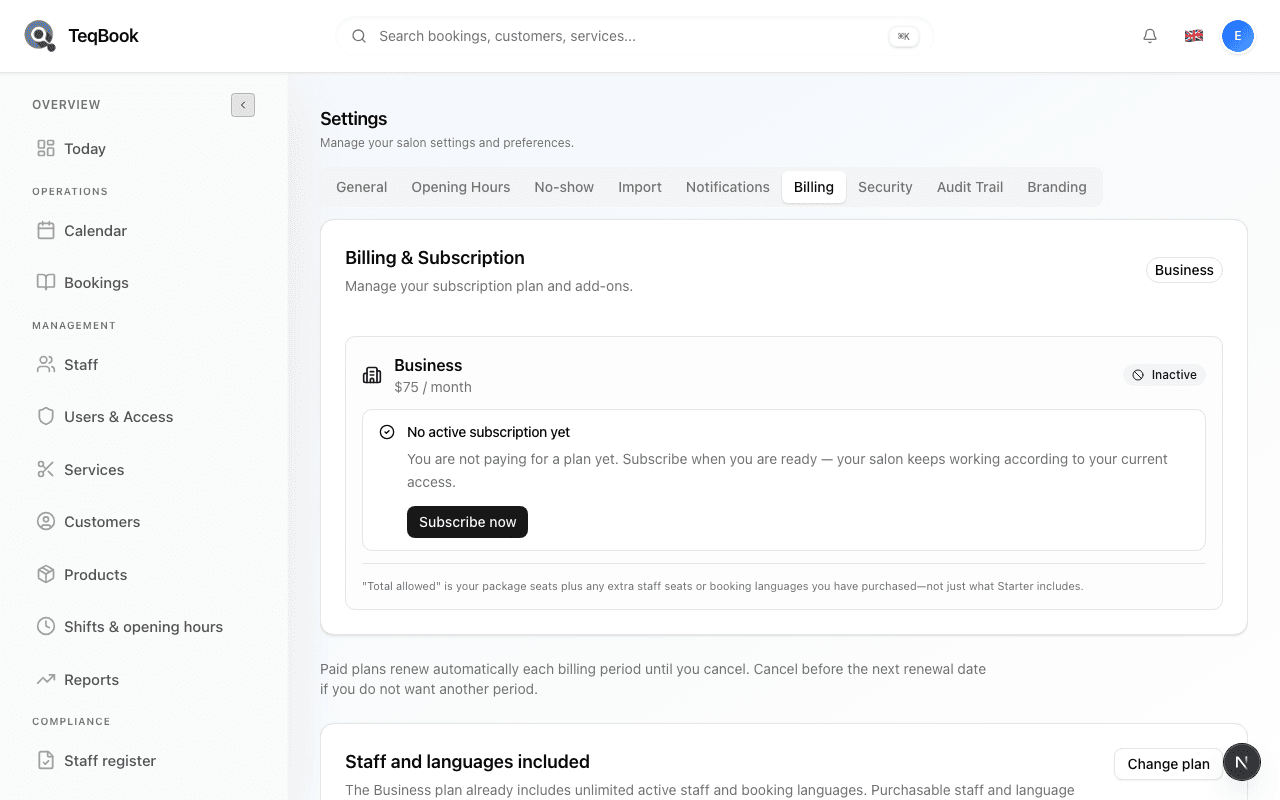Image resolution: width=1280 pixels, height=800 pixels.
Task: Navigate to Products page
Action: (144, 575)
